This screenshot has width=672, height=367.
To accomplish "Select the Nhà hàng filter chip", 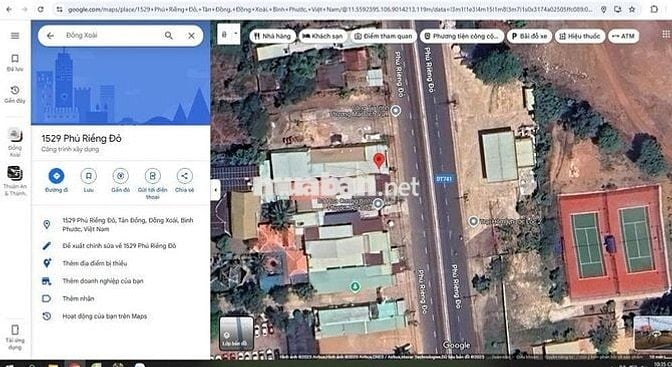I will coord(273,36).
